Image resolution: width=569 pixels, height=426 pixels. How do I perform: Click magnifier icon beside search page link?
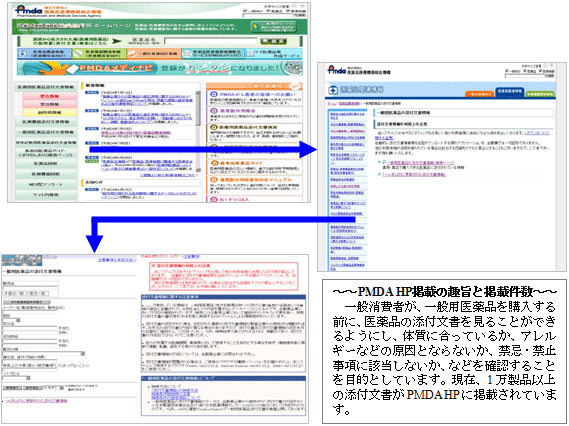(384, 162)
